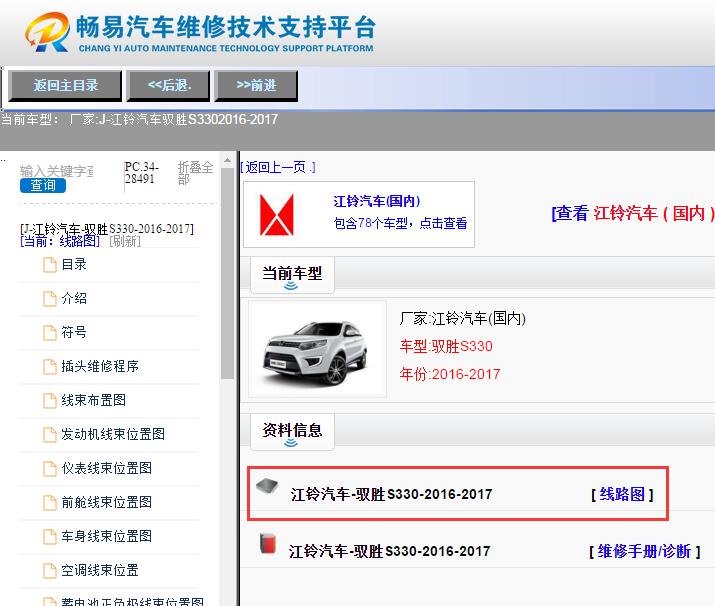Click the 畅易 platform logo icon
Image resolution: width=715 pixels, height=606 pixels.
(x=48, y=32)
